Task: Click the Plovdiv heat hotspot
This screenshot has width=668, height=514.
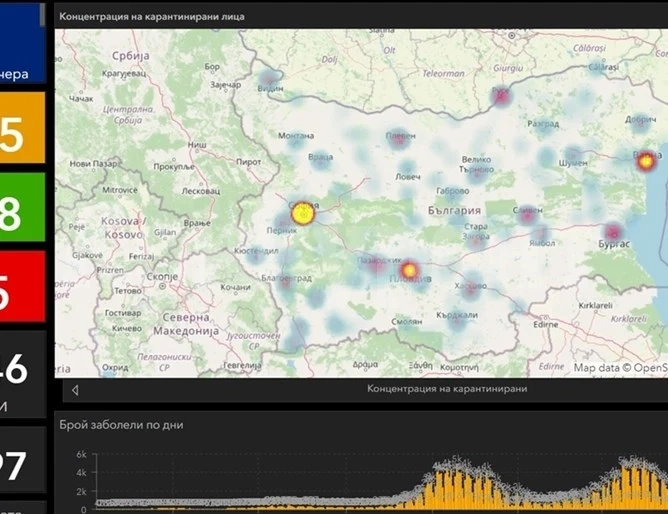Action: pos(409,270)
